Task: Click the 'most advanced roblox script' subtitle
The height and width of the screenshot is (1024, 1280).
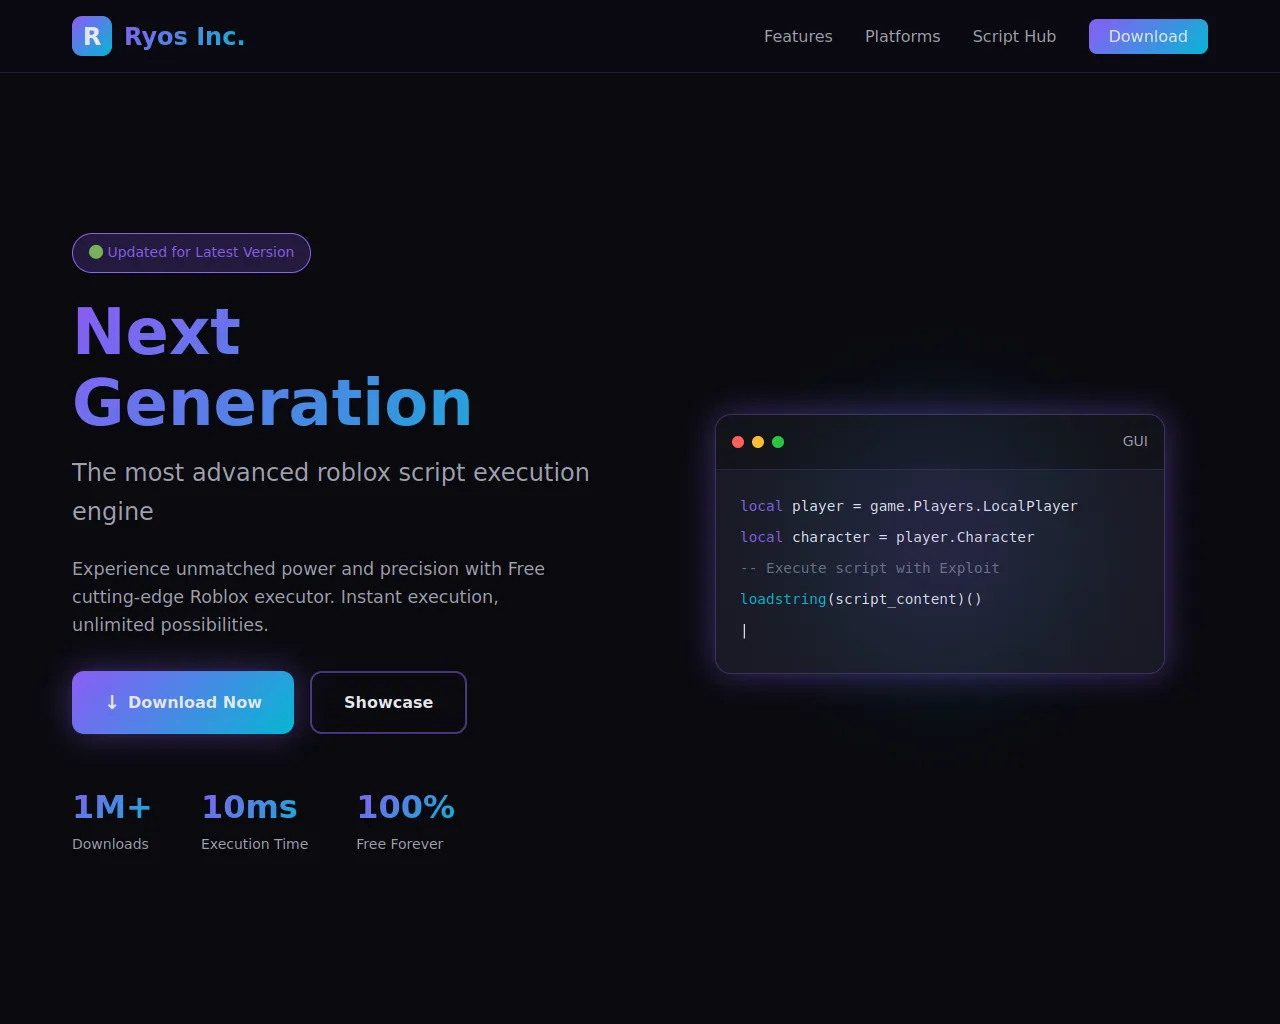Action: 331,492
